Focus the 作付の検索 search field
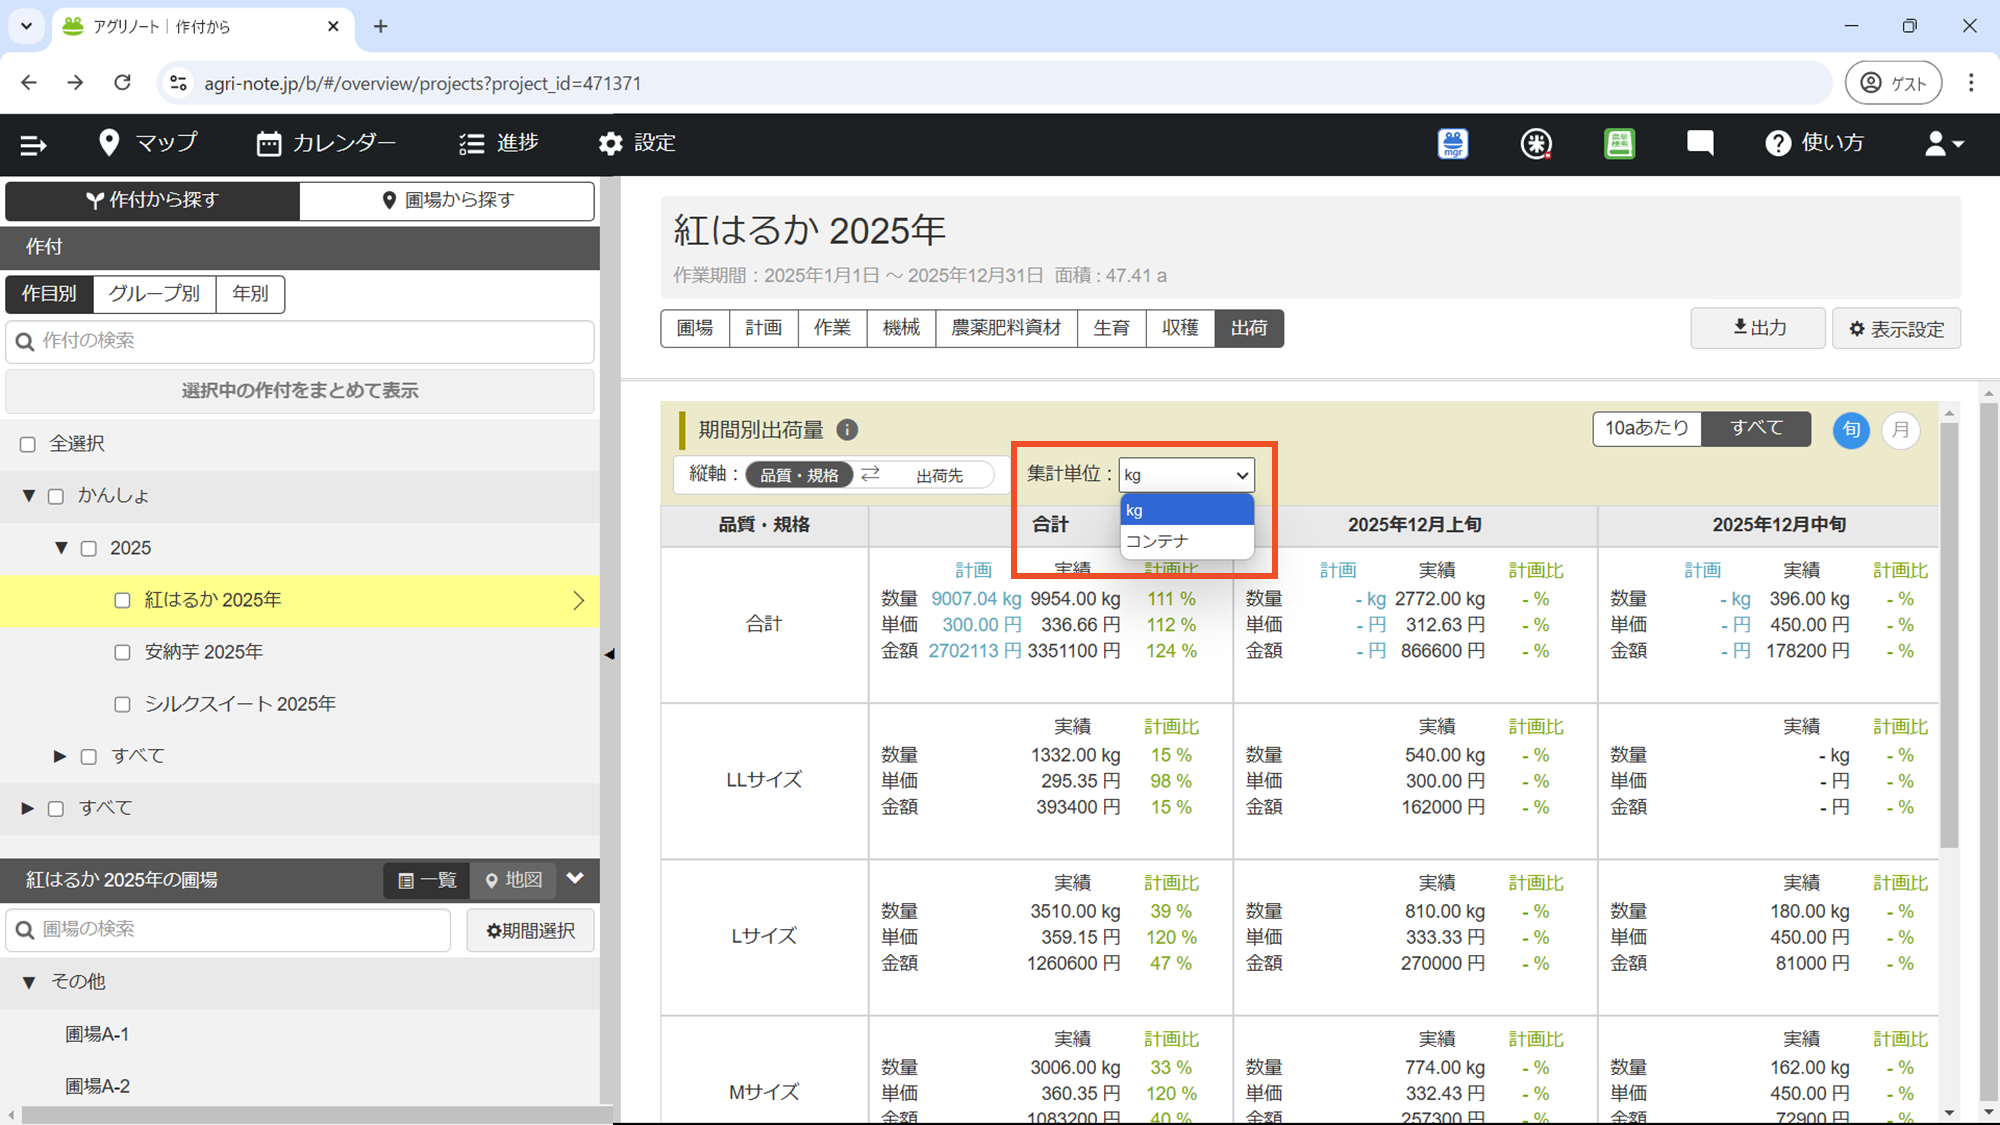Image resolution: width=2000 pixels, height=1125 pixels. (300, 341)
